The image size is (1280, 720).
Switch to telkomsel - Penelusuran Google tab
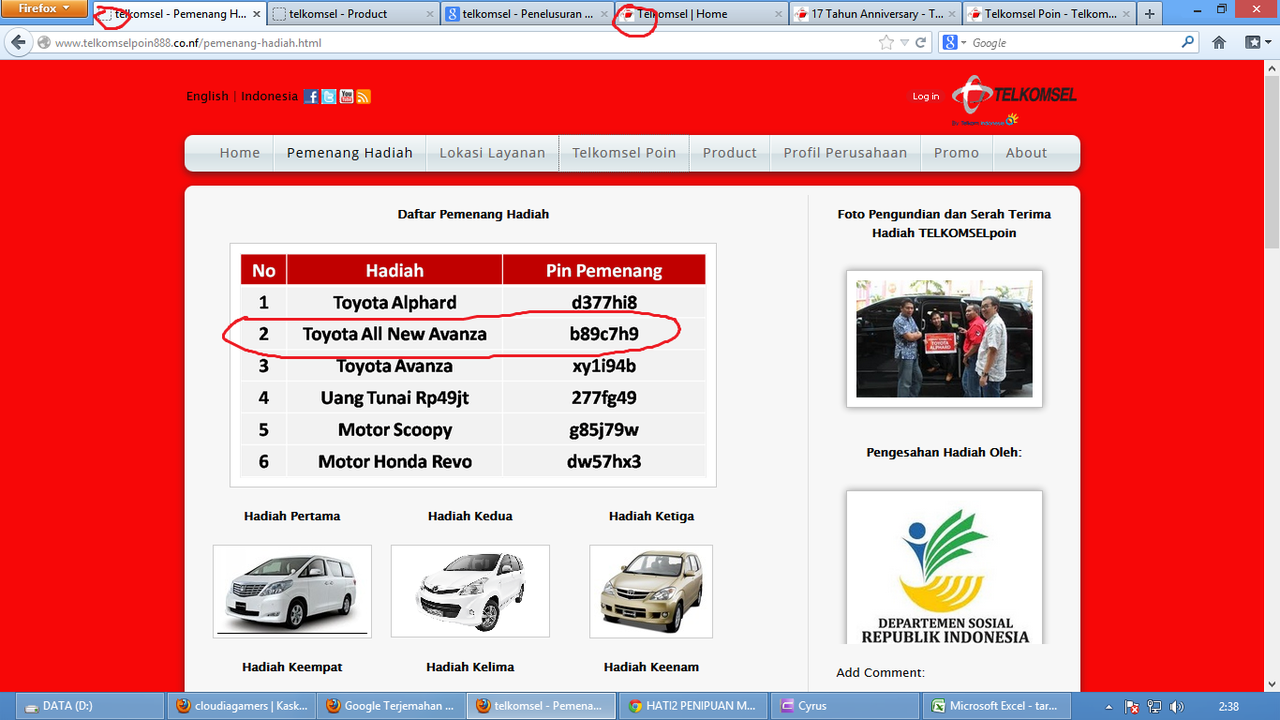pyautogui.click(x=527, y=14)
